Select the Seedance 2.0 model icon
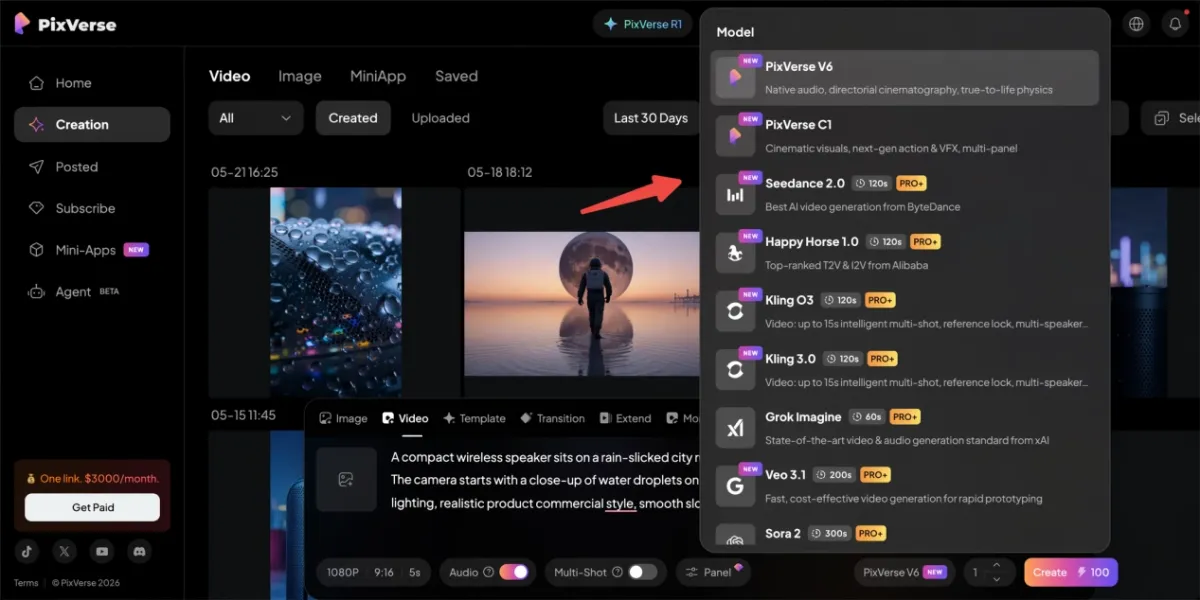The width and height of the screenshot is (1200, 600). coord(735,194)
